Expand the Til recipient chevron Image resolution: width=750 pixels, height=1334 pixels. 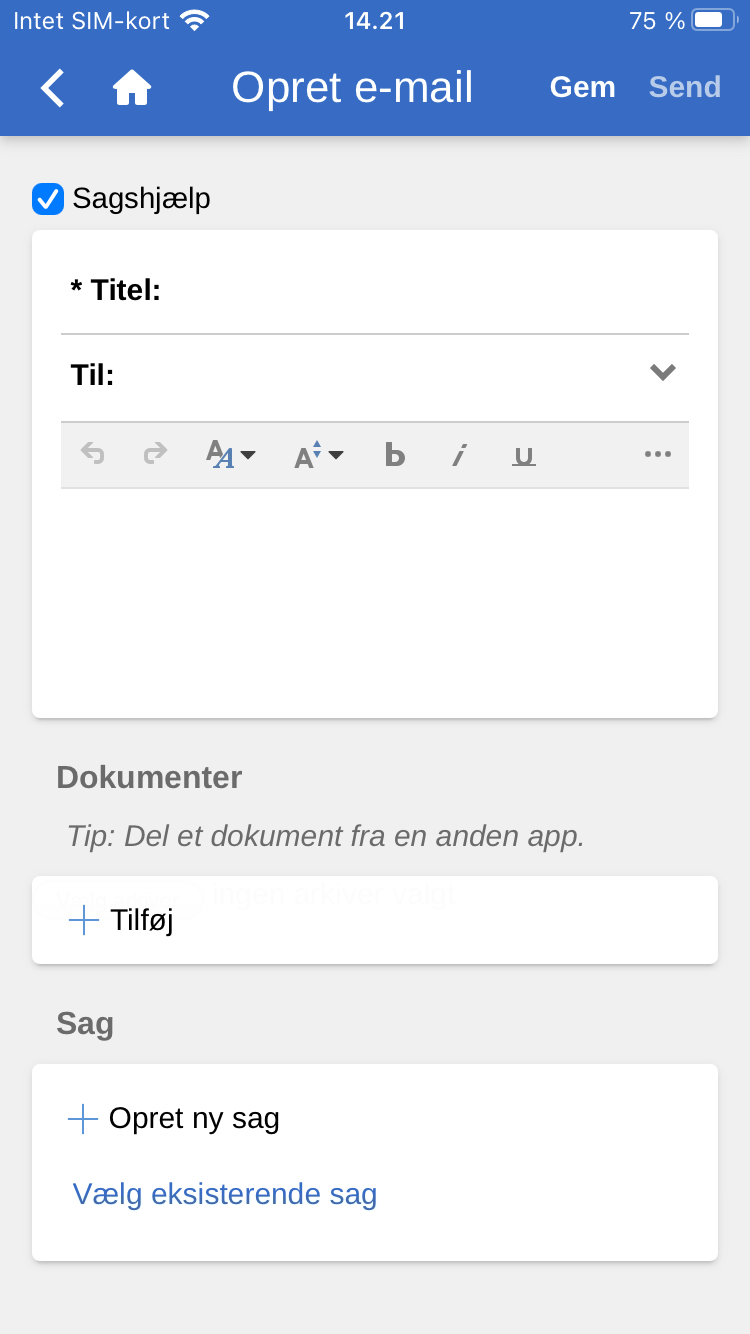(662, 373)
